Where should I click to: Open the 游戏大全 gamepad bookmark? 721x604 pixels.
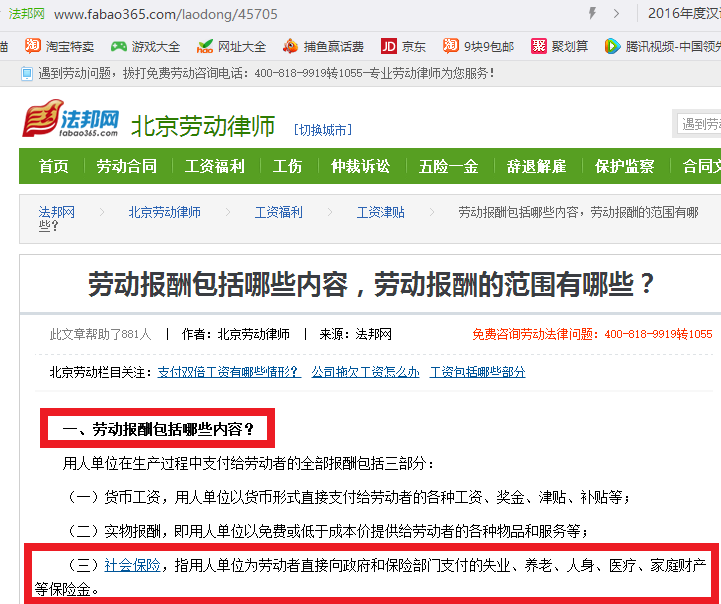119,46
